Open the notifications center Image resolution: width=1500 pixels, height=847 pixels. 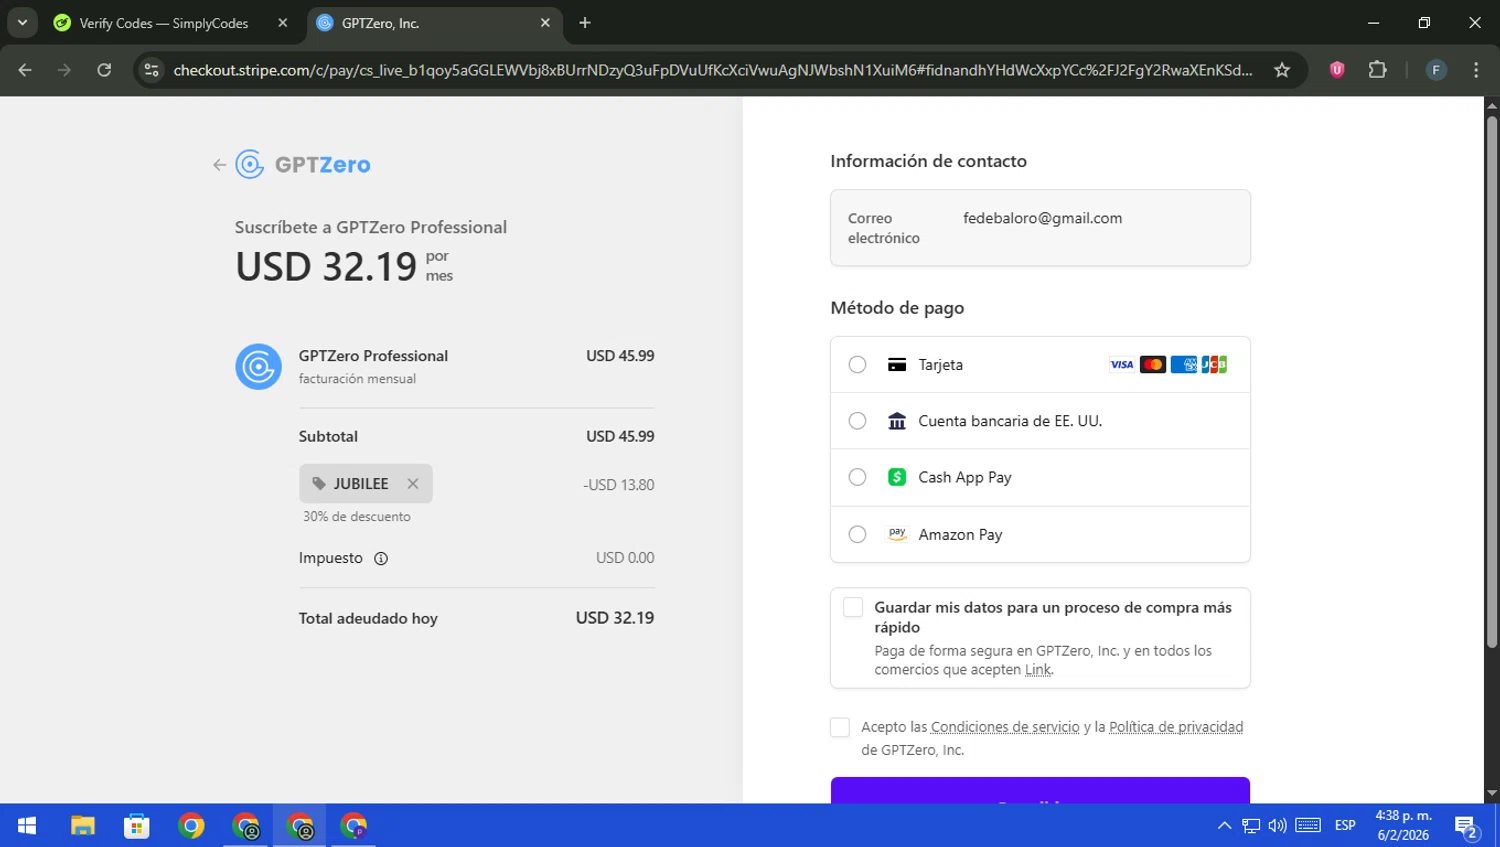point(1467,827)
